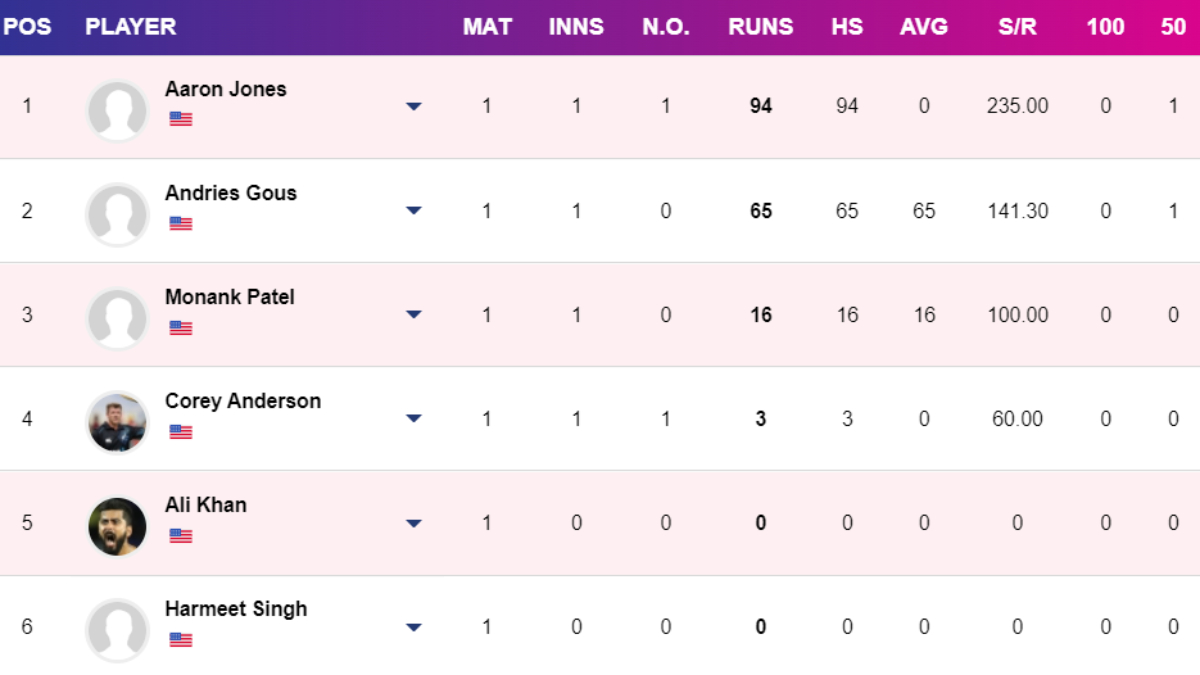The height and width of the screenshot is (675, 1200).
Task: Click the USA flag under Aaron Jones
Action: click(x=181, y=119)
